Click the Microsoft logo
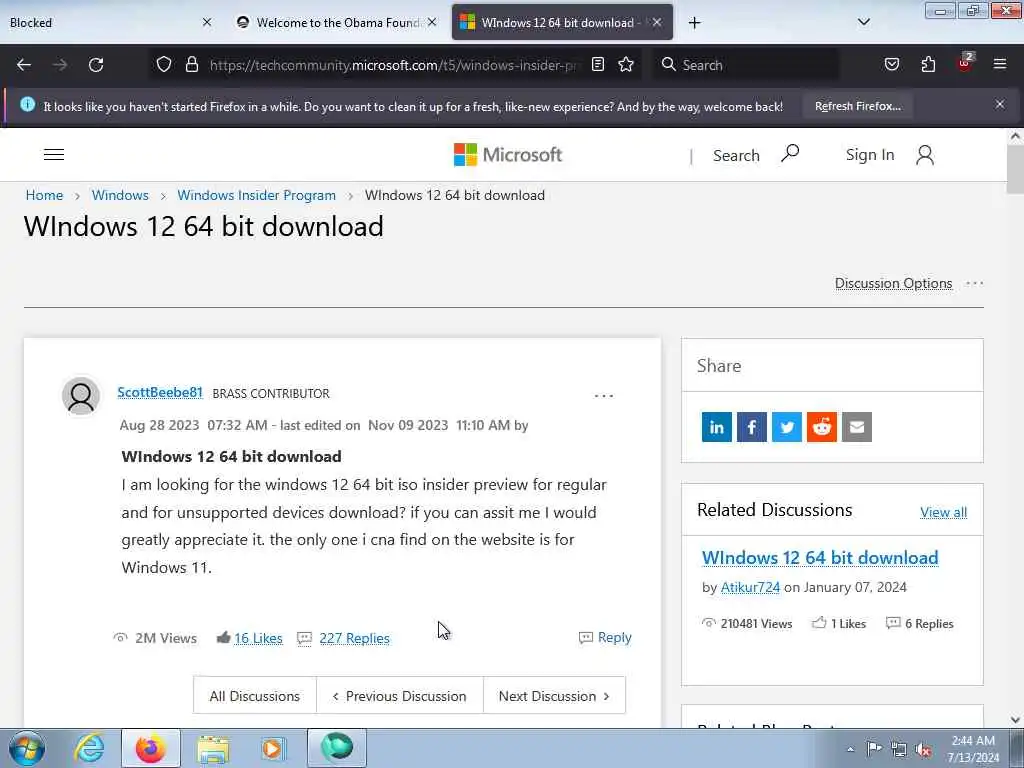The image size is (1024, 768). 507,155
